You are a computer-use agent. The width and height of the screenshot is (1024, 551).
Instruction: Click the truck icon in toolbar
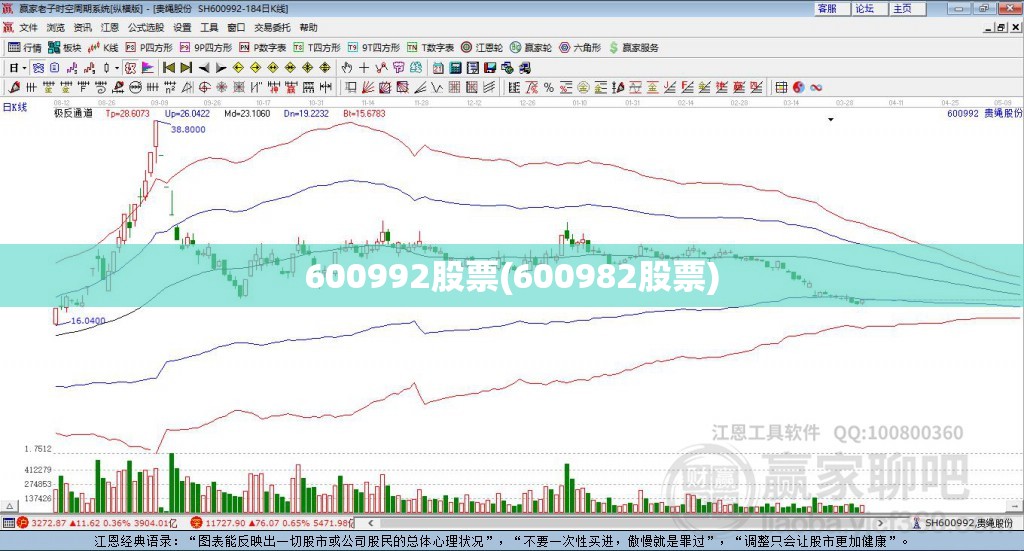point(524,68)
